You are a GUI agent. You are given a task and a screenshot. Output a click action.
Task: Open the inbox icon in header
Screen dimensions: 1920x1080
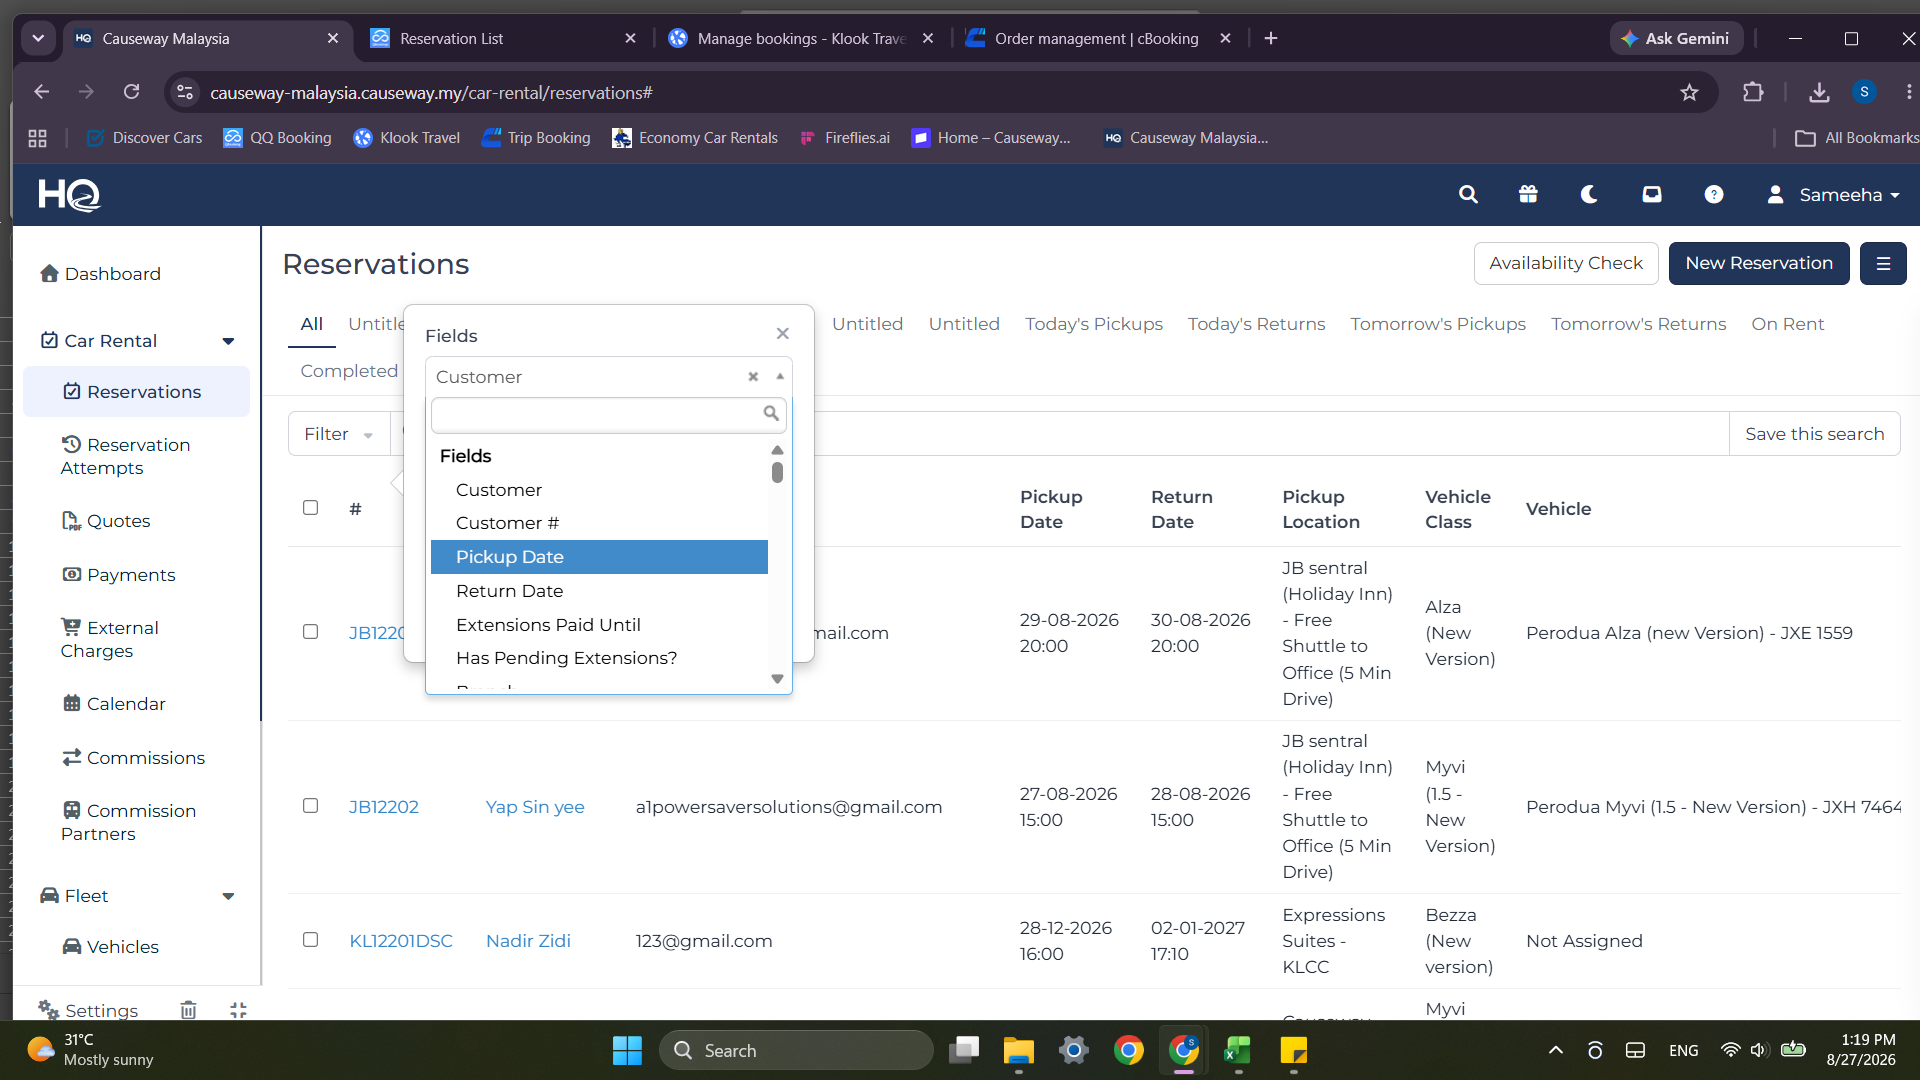1652,194
